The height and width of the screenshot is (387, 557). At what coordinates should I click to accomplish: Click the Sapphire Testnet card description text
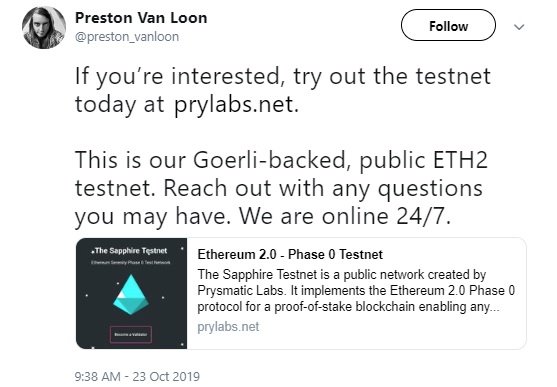tap(356, 290)
